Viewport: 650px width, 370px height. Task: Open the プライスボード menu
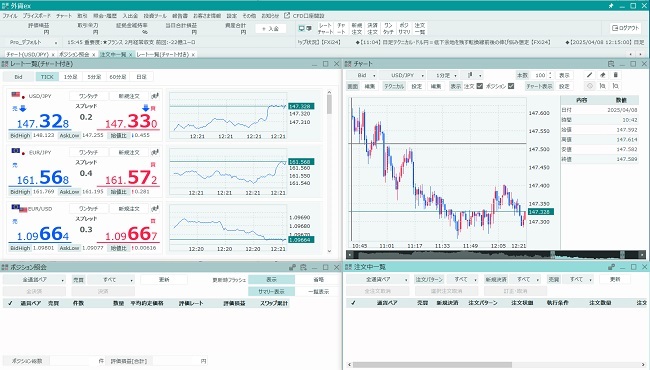[36, 16]
